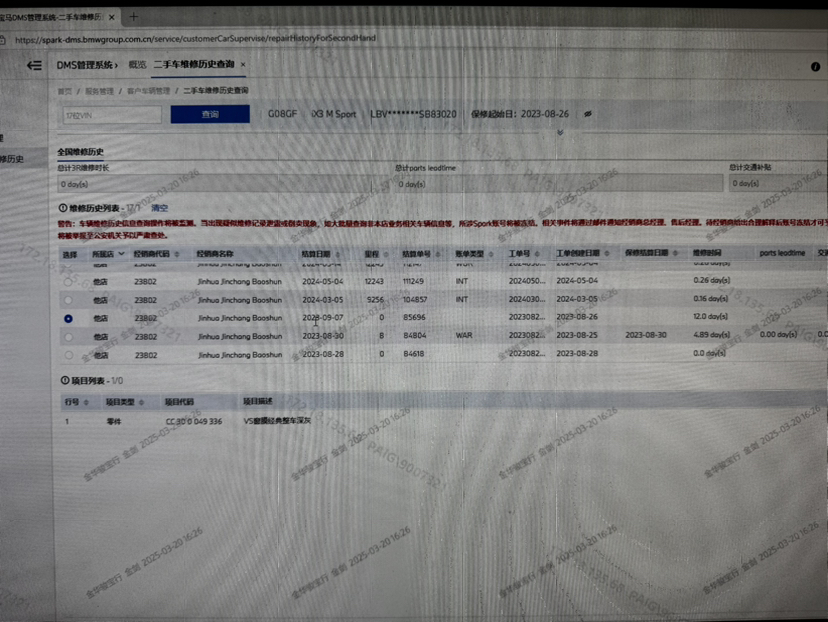Click settlement number 111249
Screen dimensions: 828x622
(x=413, y=281)
